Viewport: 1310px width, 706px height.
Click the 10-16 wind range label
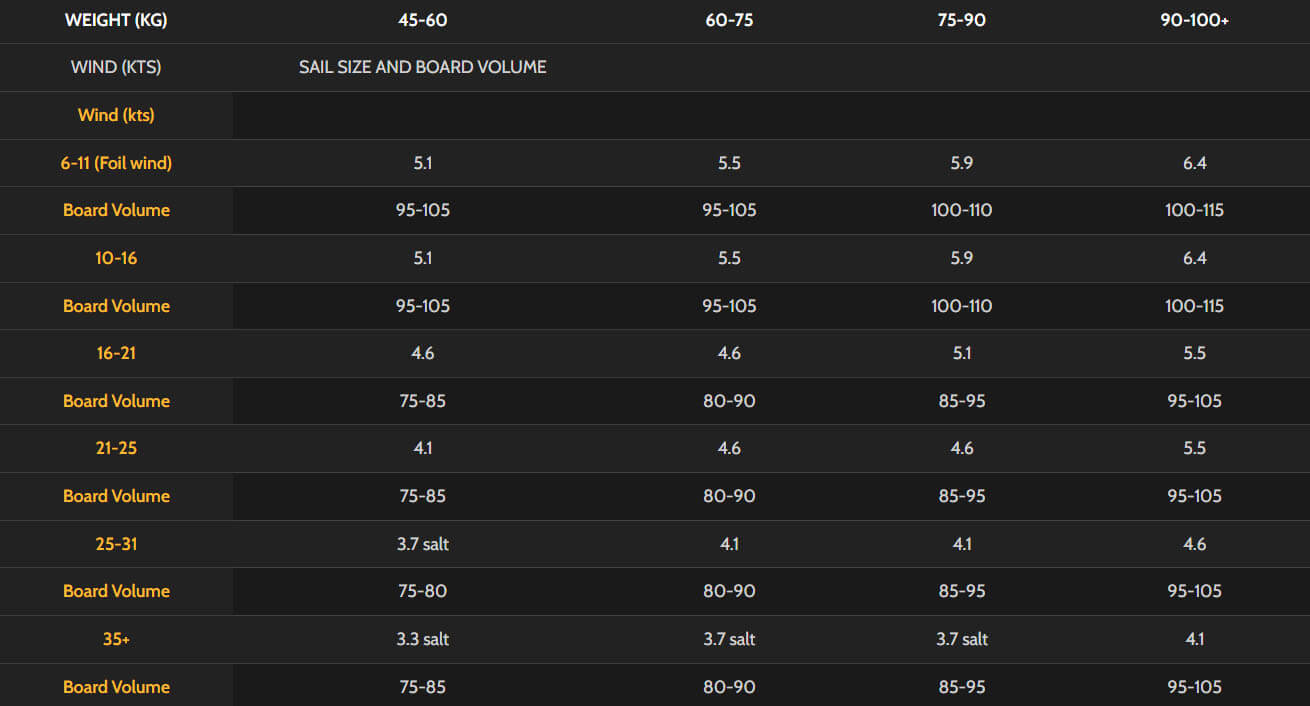[116, 258]
